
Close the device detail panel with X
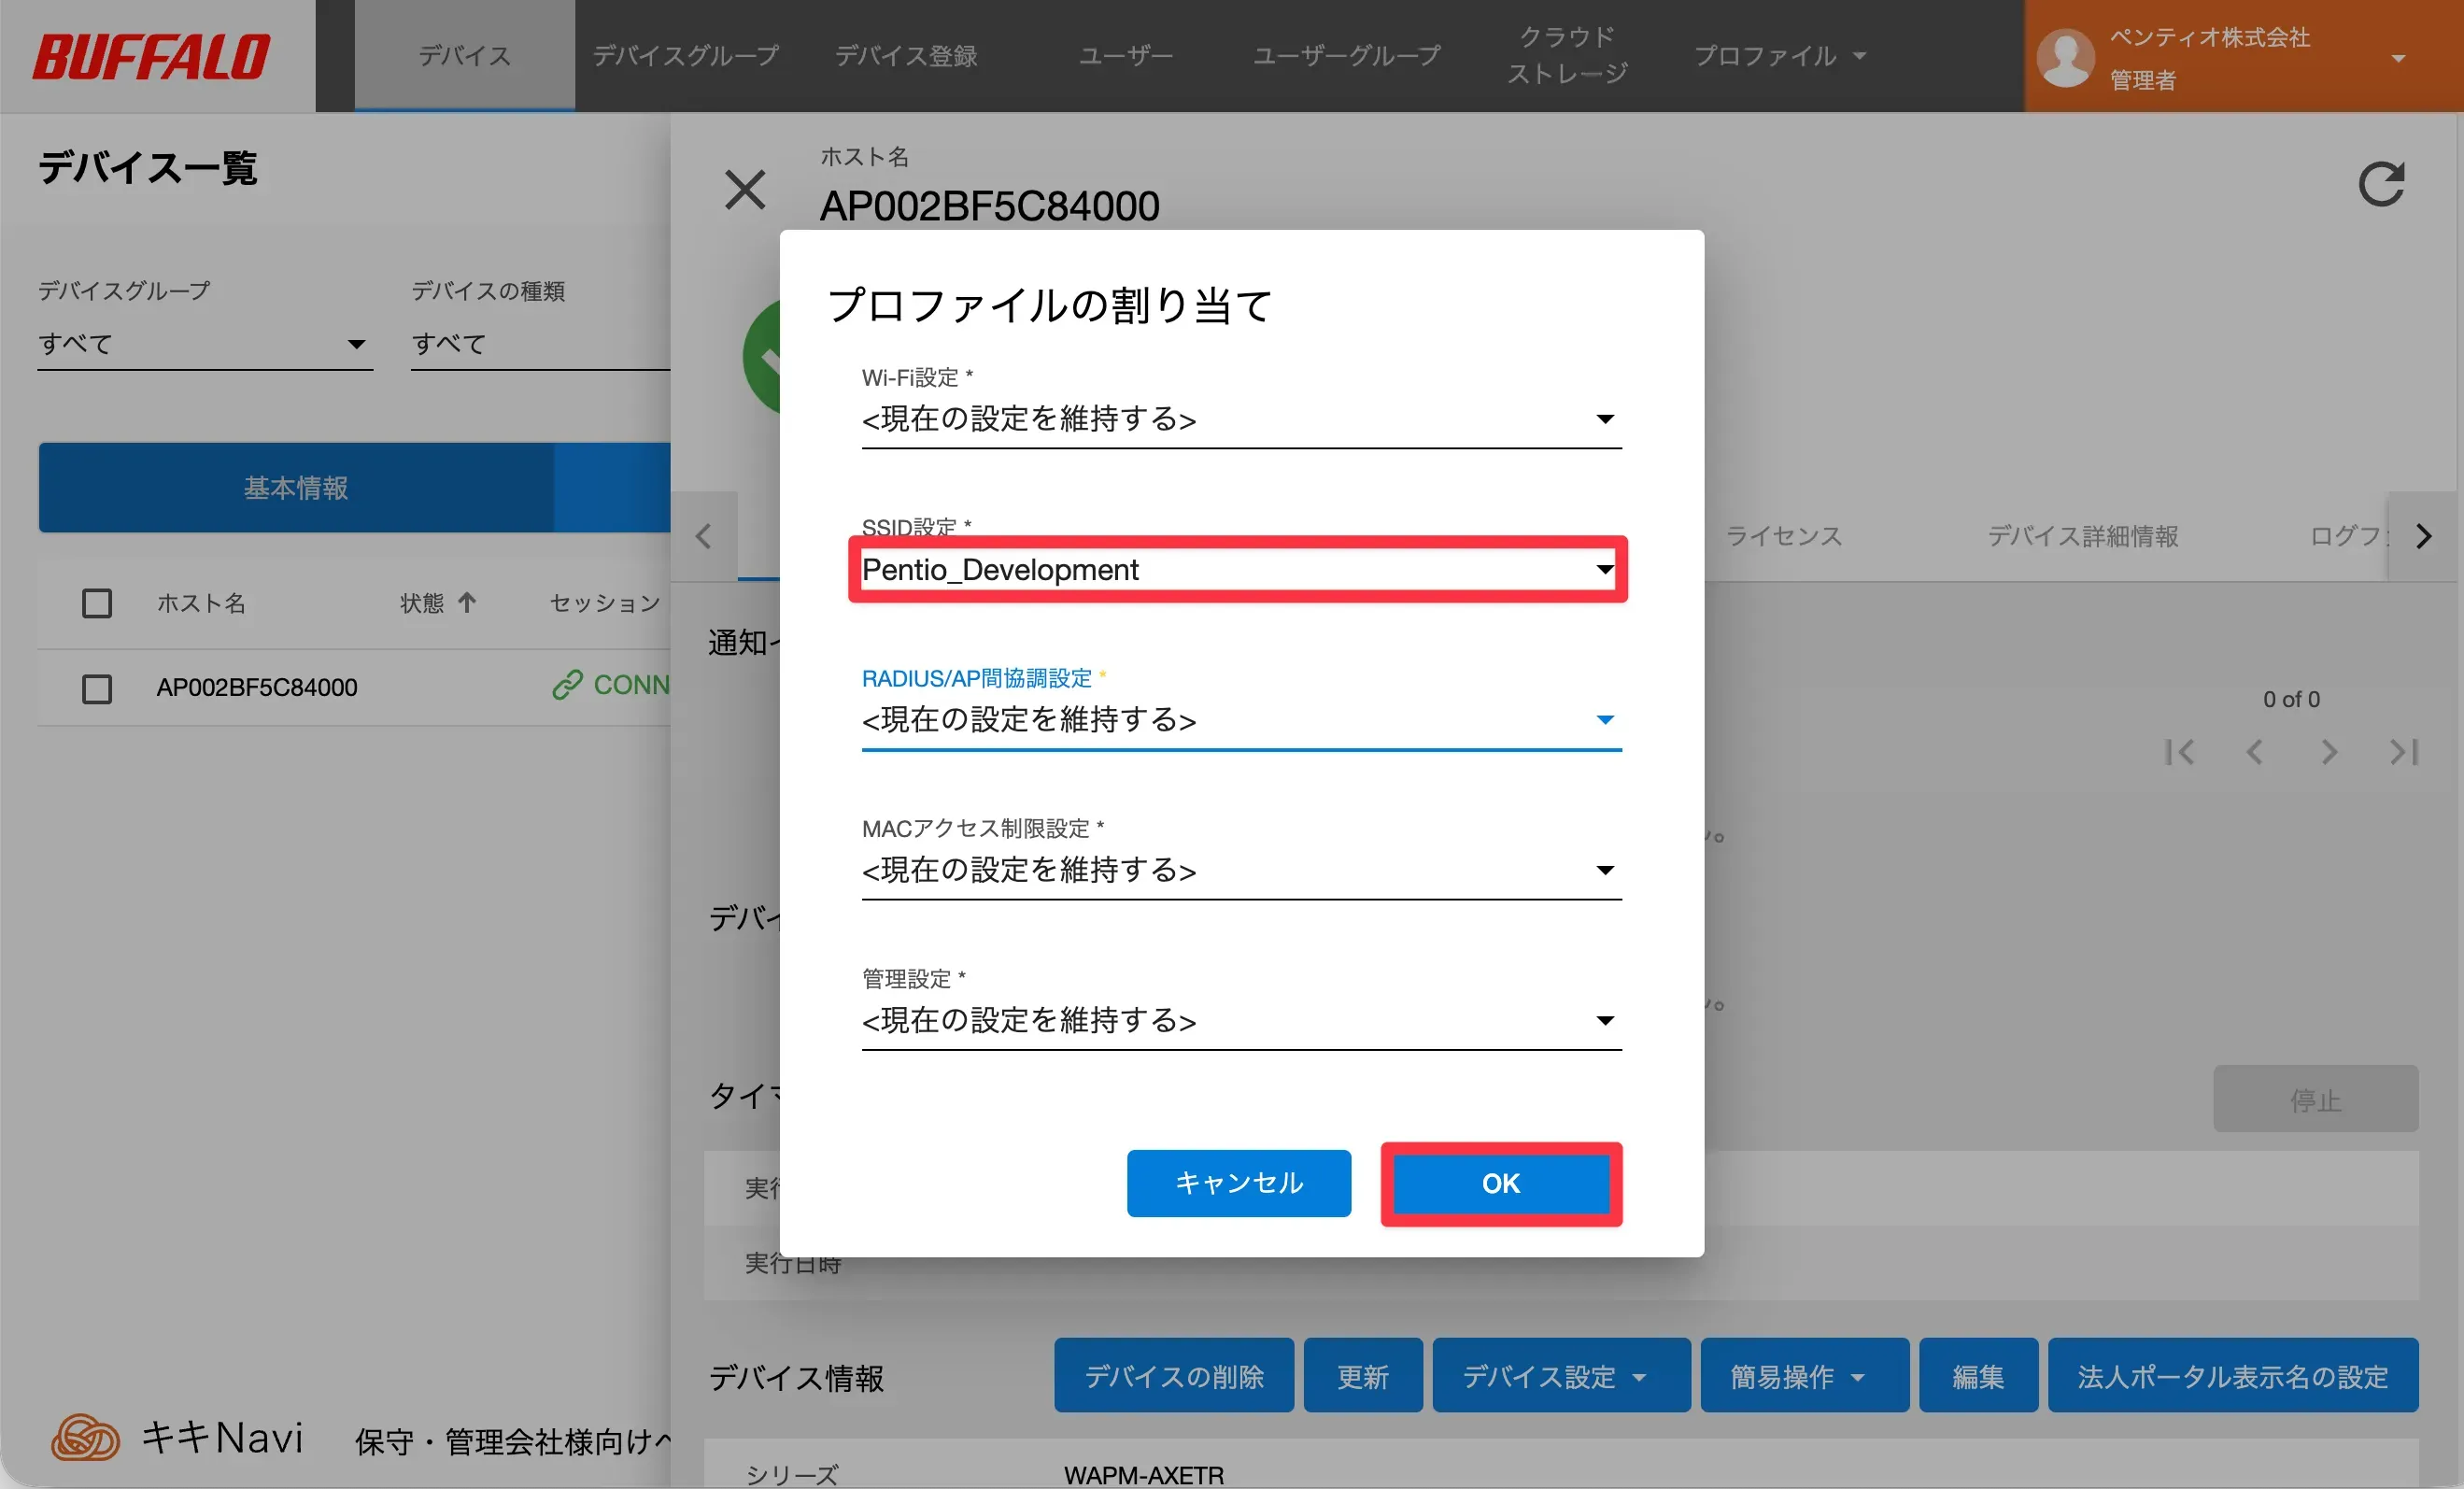click(x=745, y=189)
